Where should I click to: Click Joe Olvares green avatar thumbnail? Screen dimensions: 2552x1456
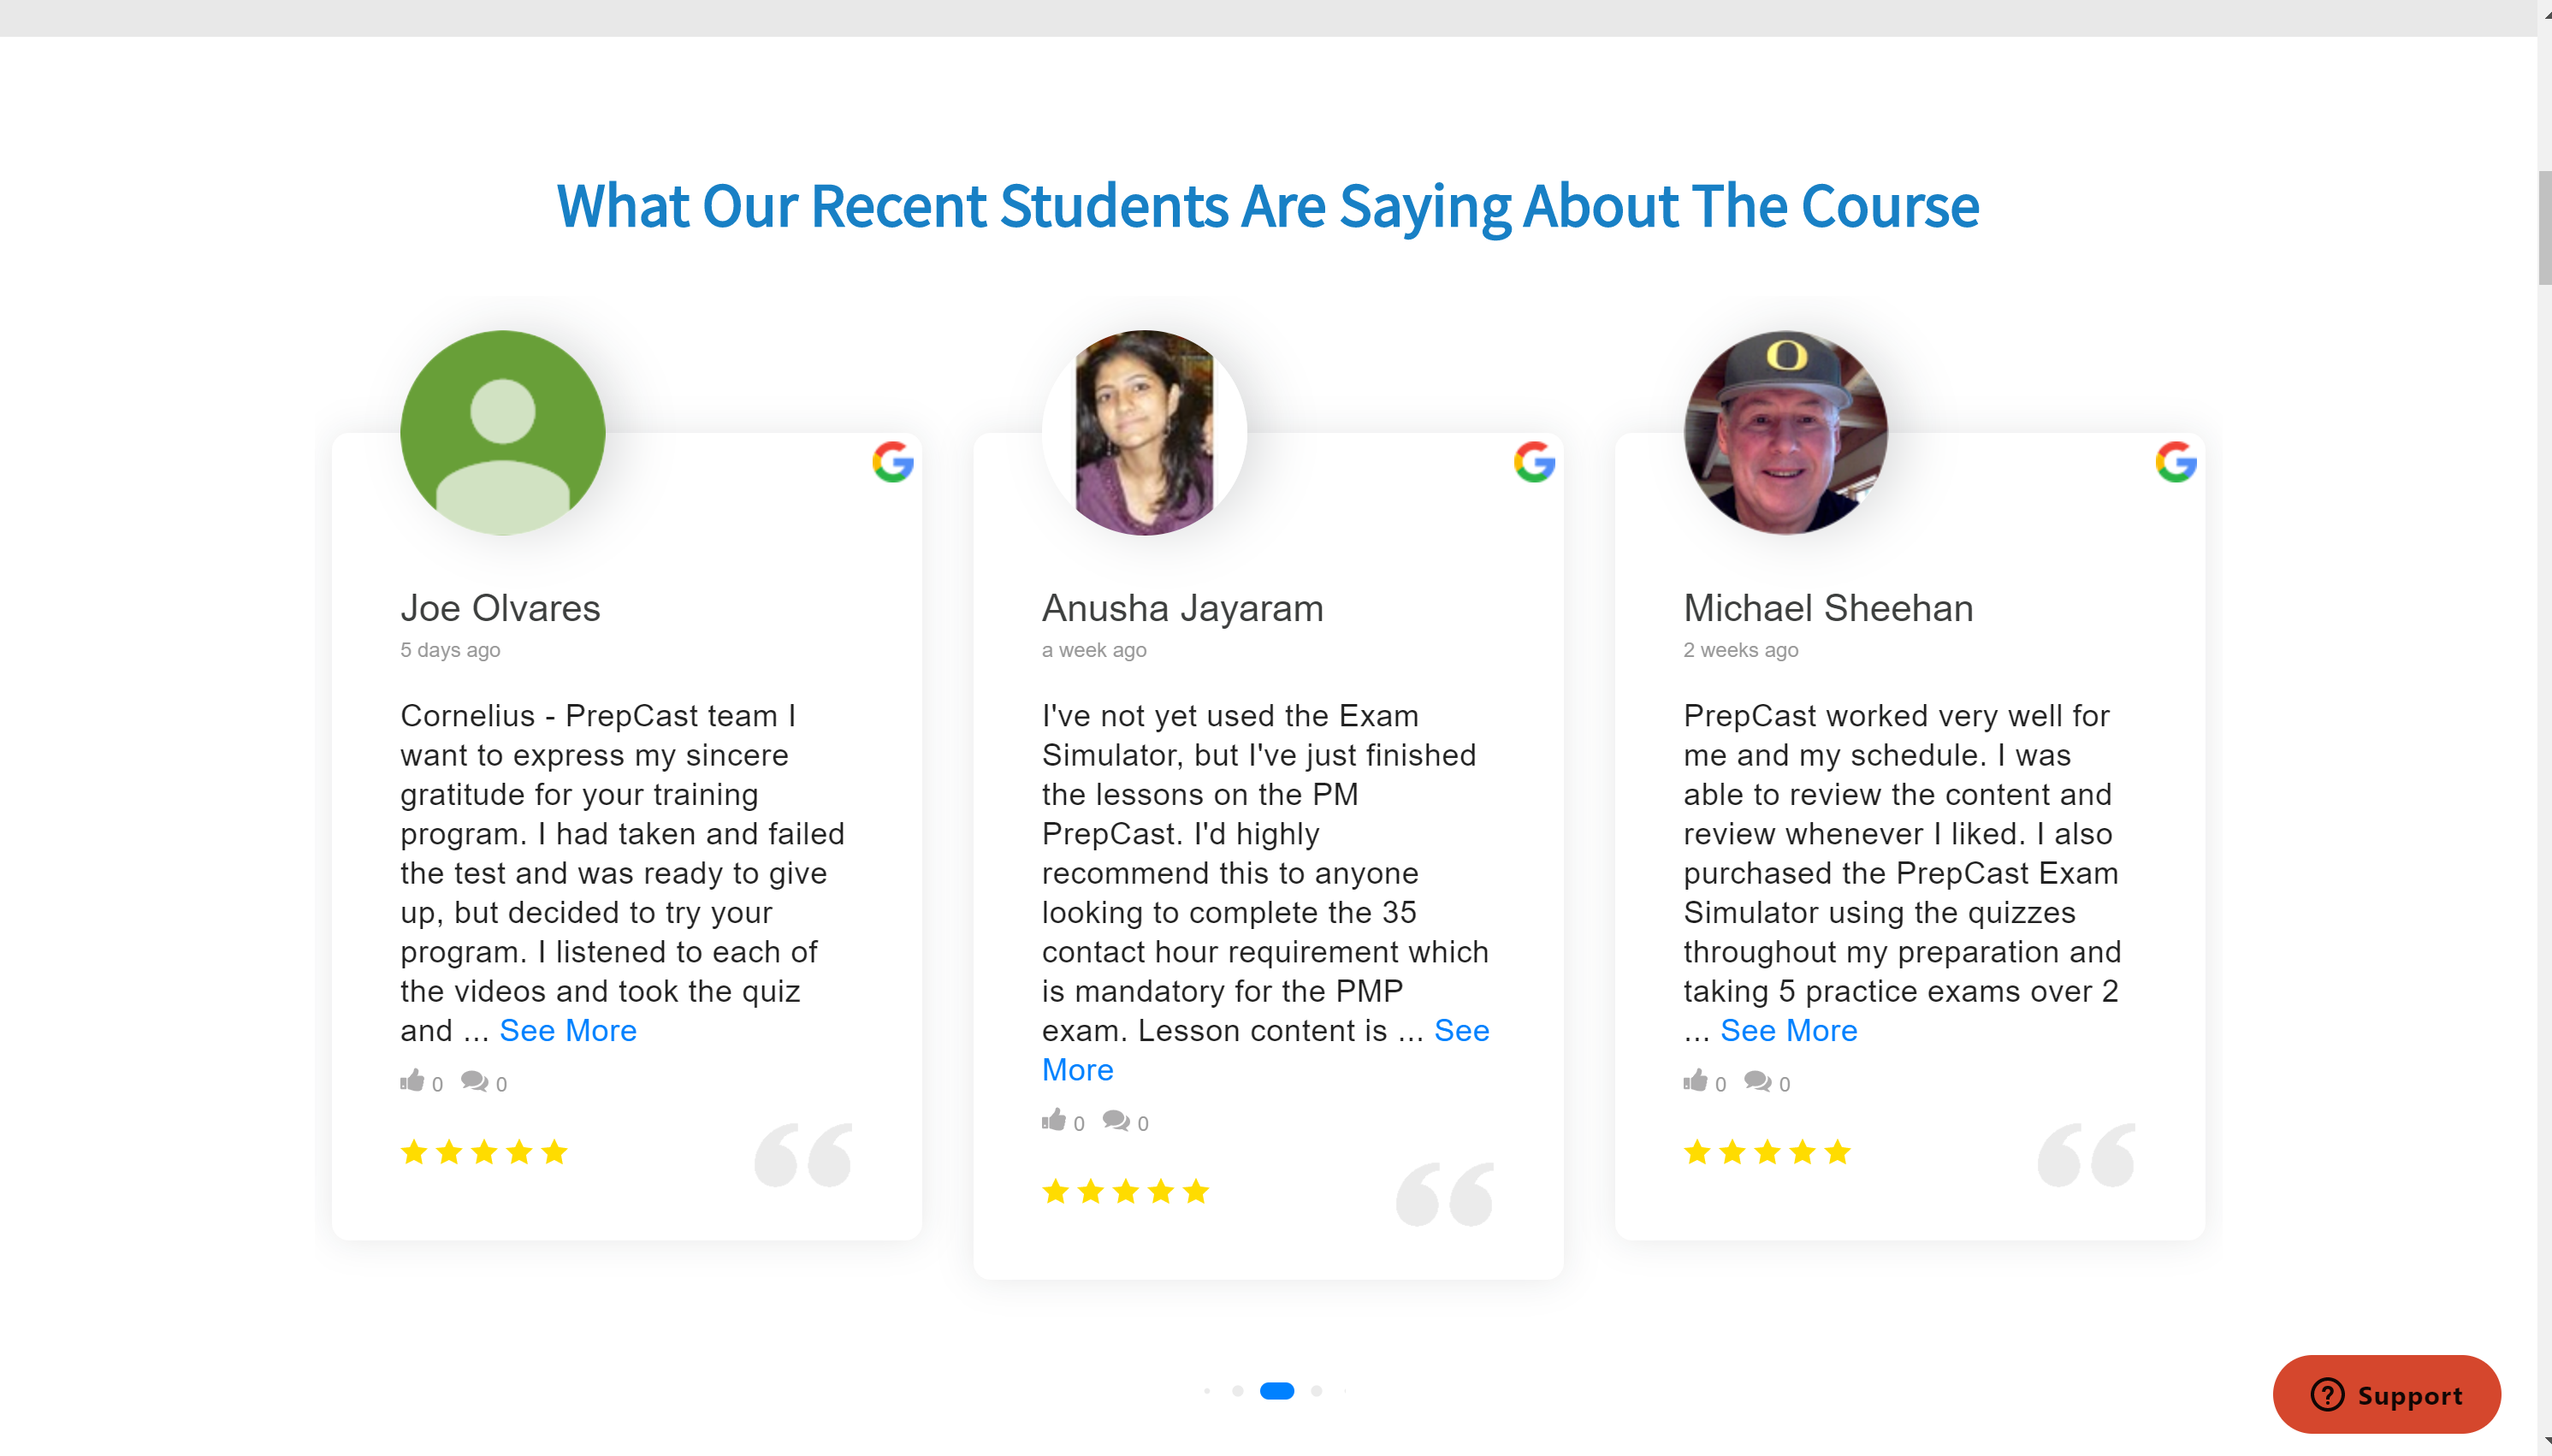click(502, 432)
